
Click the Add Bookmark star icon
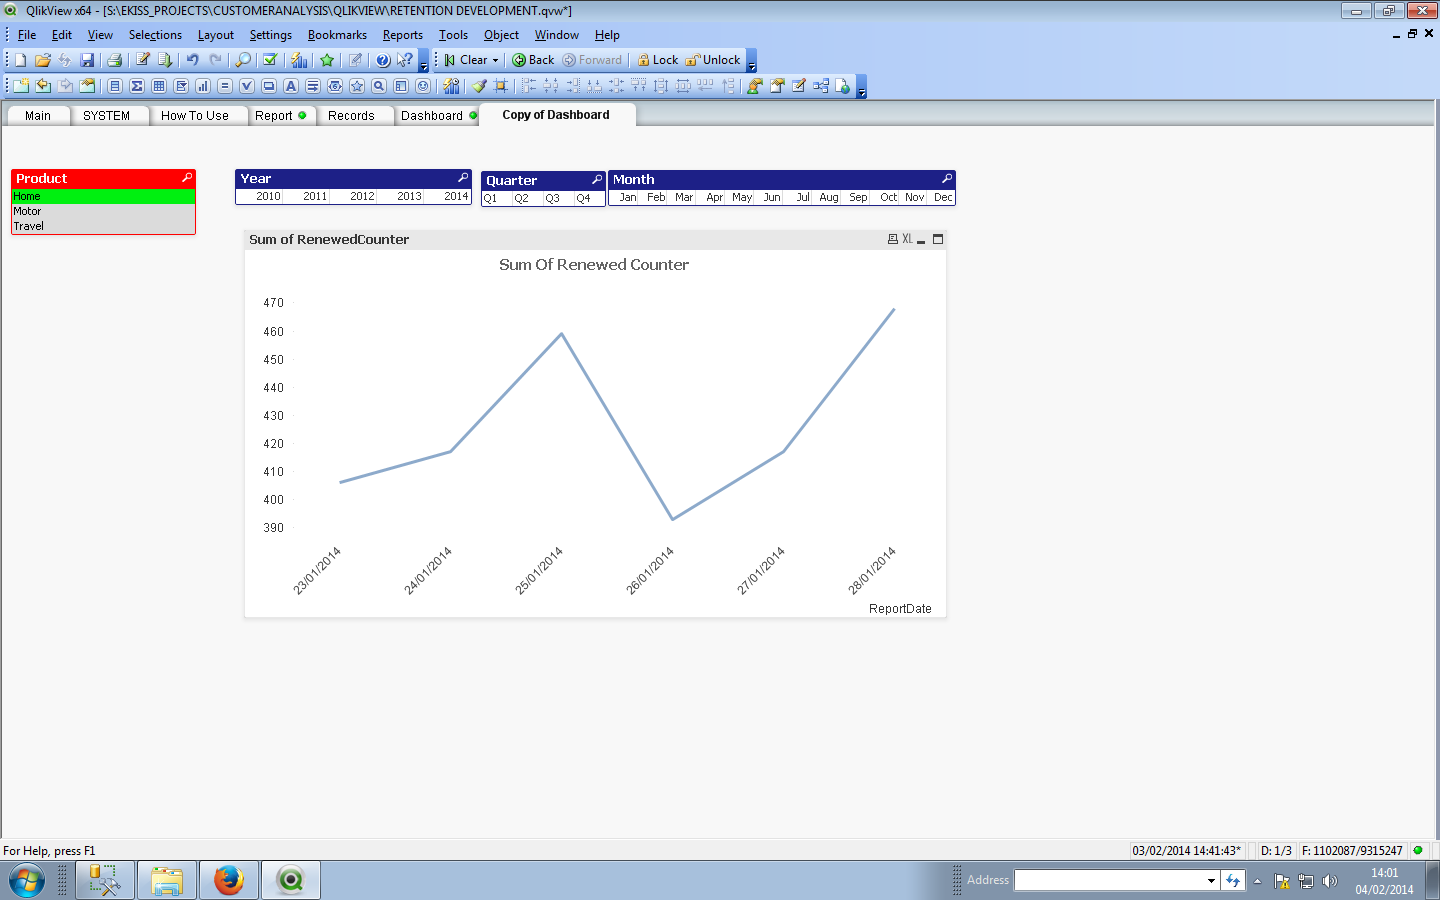coord(327,60)
